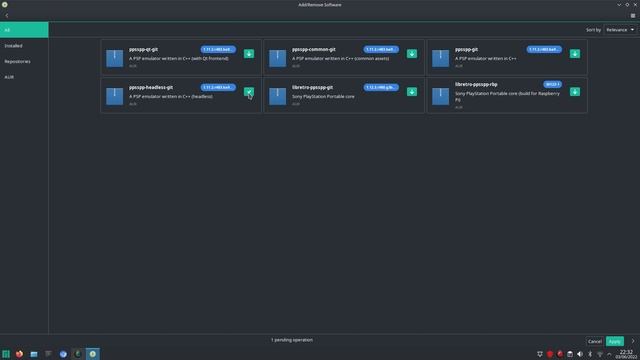The width and height of the screenshot is (640, 360).
Task: Open ppsspp-headless-git package title
Action: (151, 87)
